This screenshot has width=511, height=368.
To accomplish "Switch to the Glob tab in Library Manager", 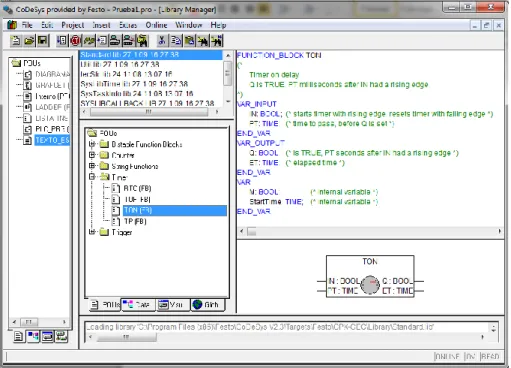I will pos(207,305).
